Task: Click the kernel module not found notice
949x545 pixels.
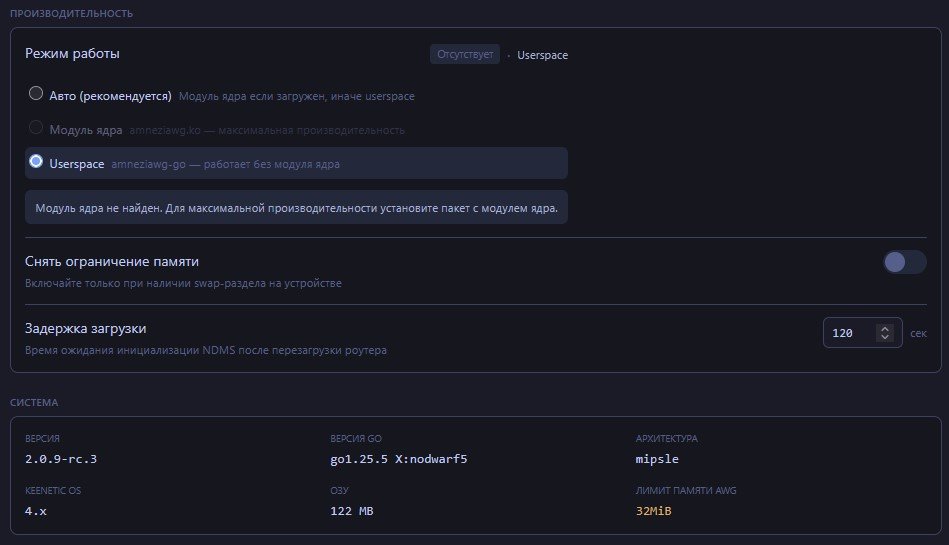Action: pyautogui.click(x=296, y=208)
